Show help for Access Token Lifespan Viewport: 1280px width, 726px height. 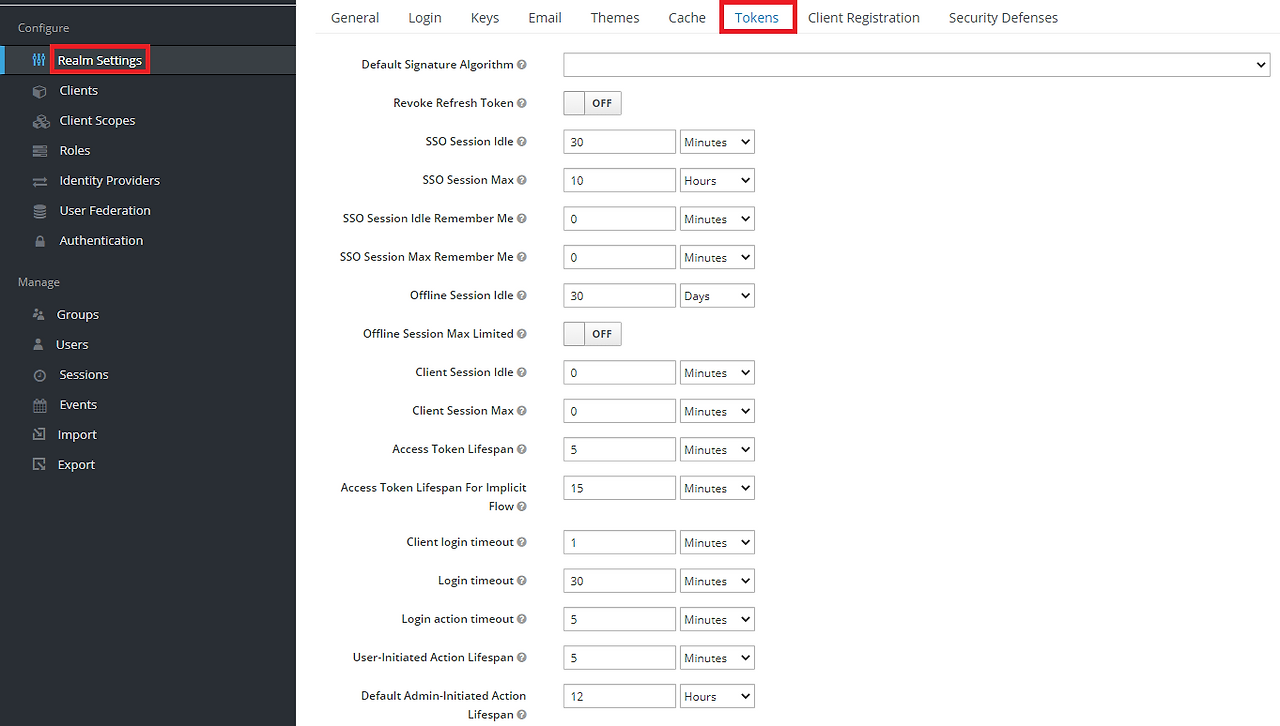[522, 450]
